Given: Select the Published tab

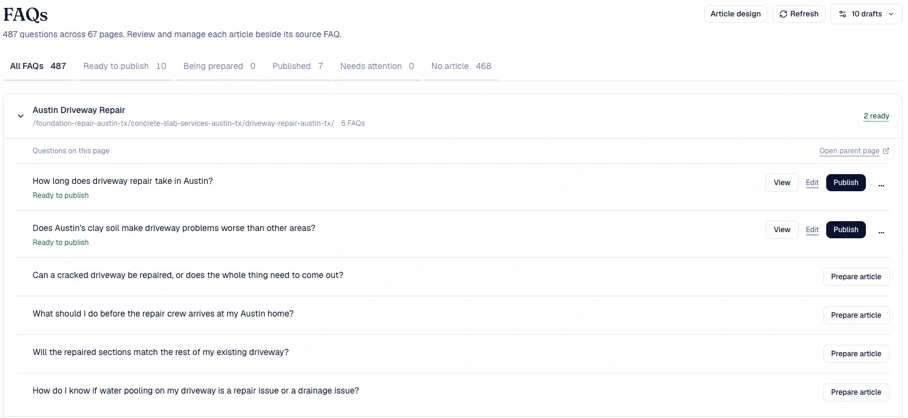Looking at the screenshot, I should coord(298,66).
